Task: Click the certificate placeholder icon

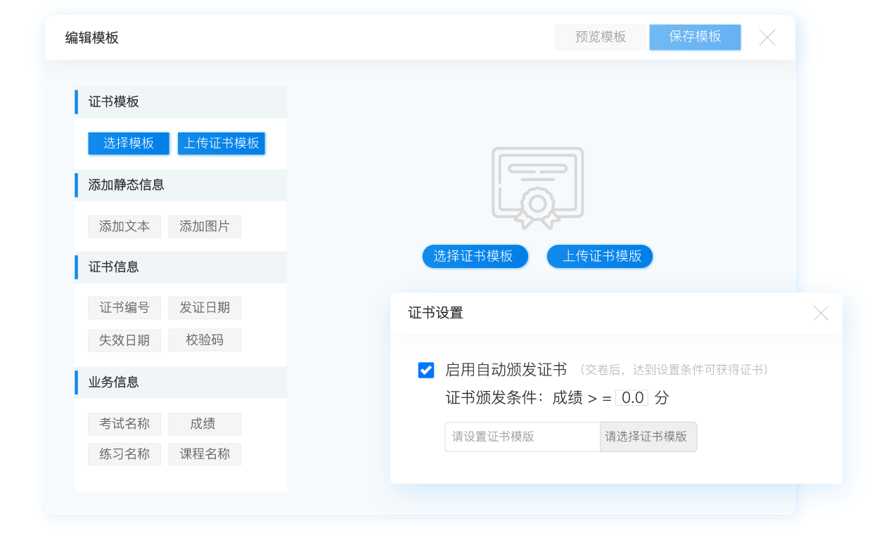Action: (x=537, y=188)
